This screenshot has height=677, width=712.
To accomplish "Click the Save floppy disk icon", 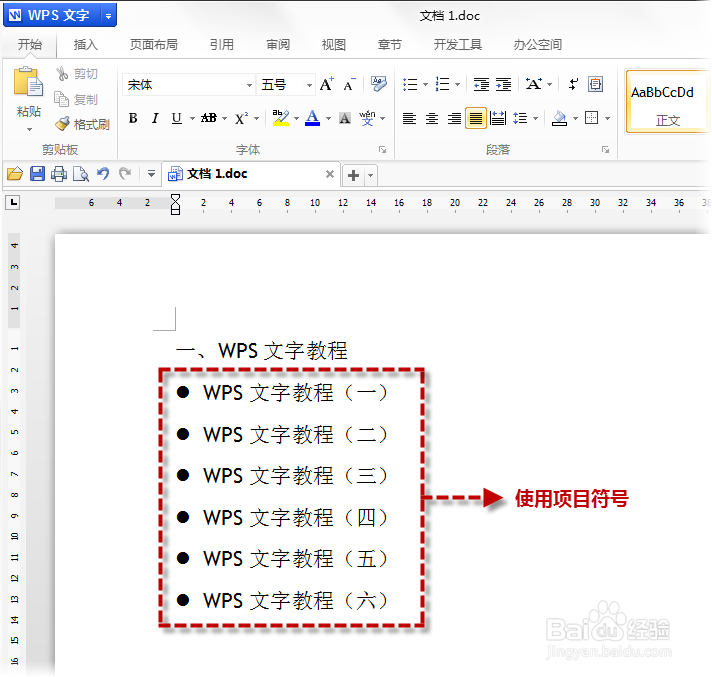I will pyautogui.click(x=37, y=174).
